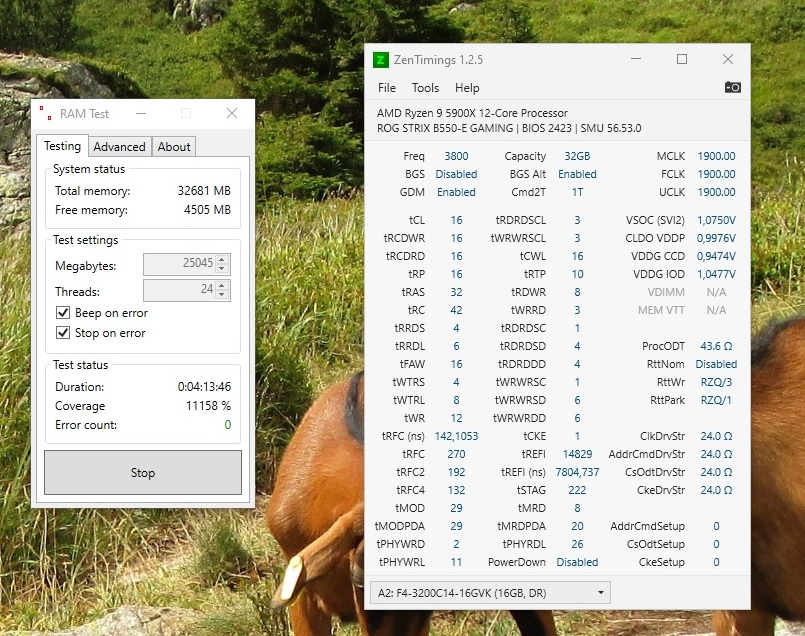The width and height of the screenshot is (805, 636).
Task: Click the ProcODT value 43.6 Ω
Action: (x=716, y=346)
